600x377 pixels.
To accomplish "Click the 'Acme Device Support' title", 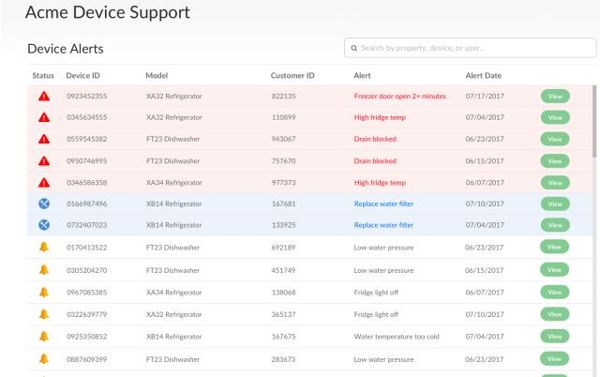I will pos(108,12).
